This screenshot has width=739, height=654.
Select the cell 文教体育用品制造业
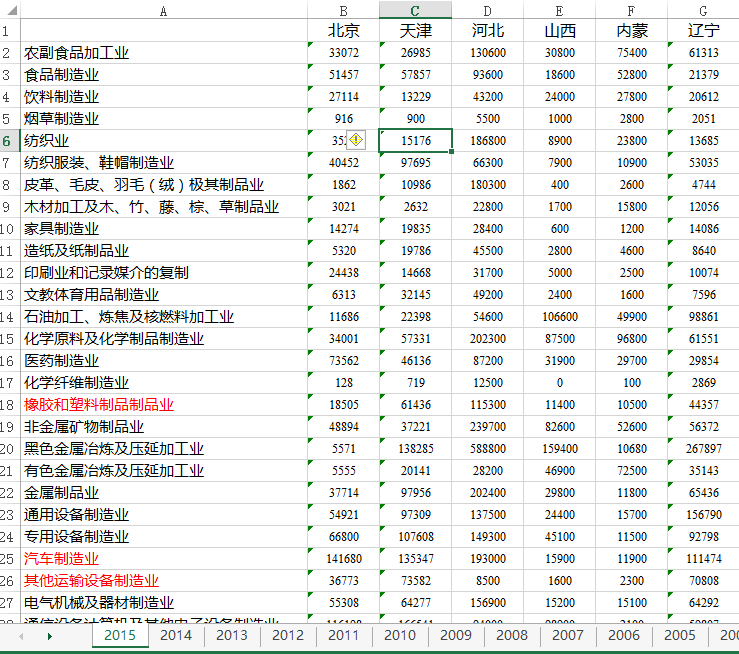(164, 294)
